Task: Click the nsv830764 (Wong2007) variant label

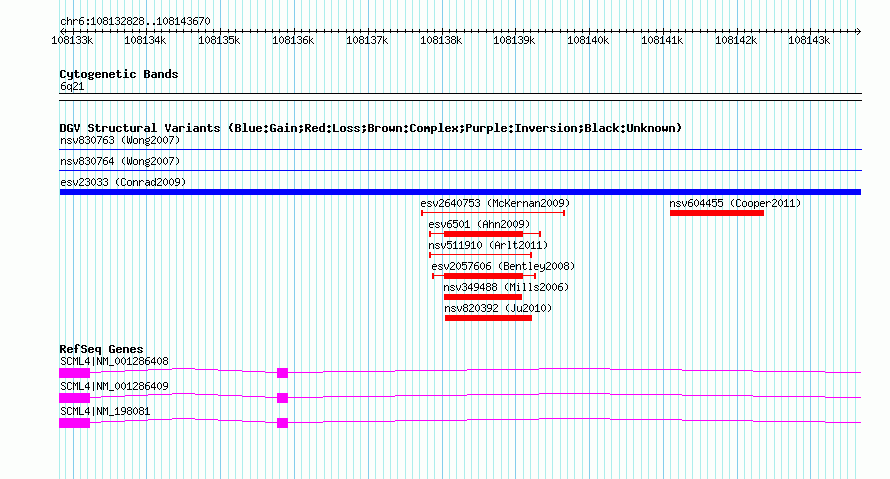Action: click(120, 161)
